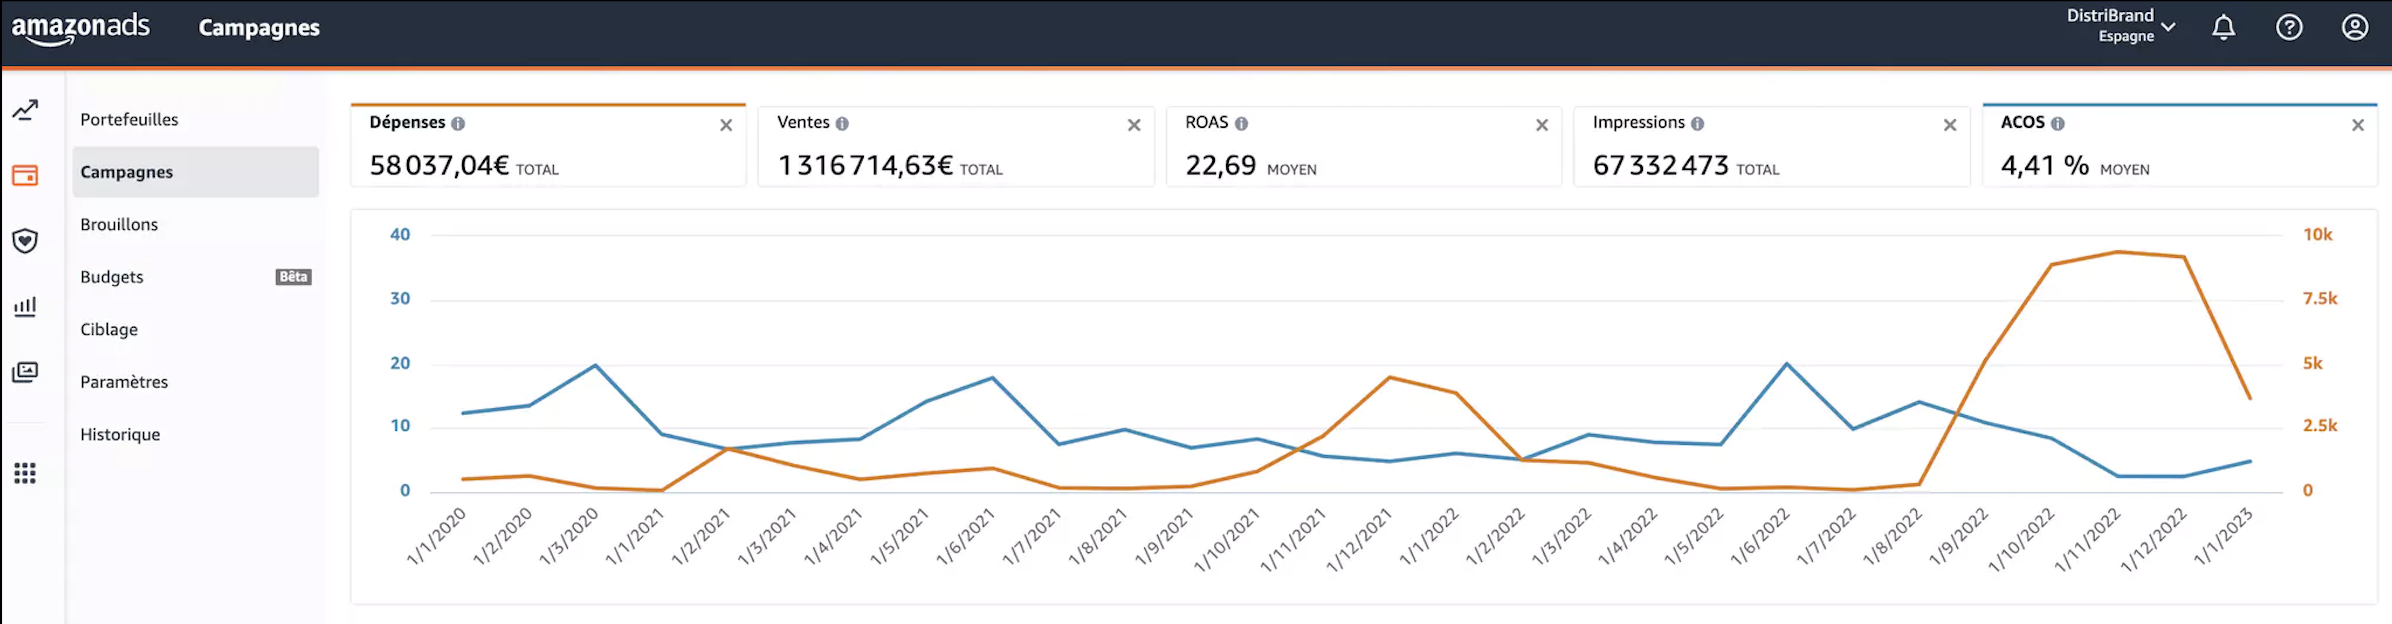Click the bar chart reports sidebar icon

[25, 306]
